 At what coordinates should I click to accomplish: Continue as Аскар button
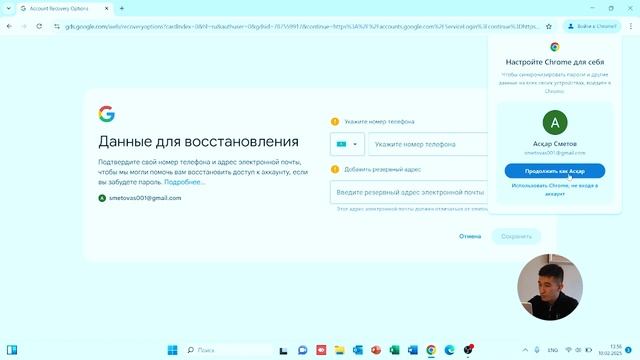(555, 171)
